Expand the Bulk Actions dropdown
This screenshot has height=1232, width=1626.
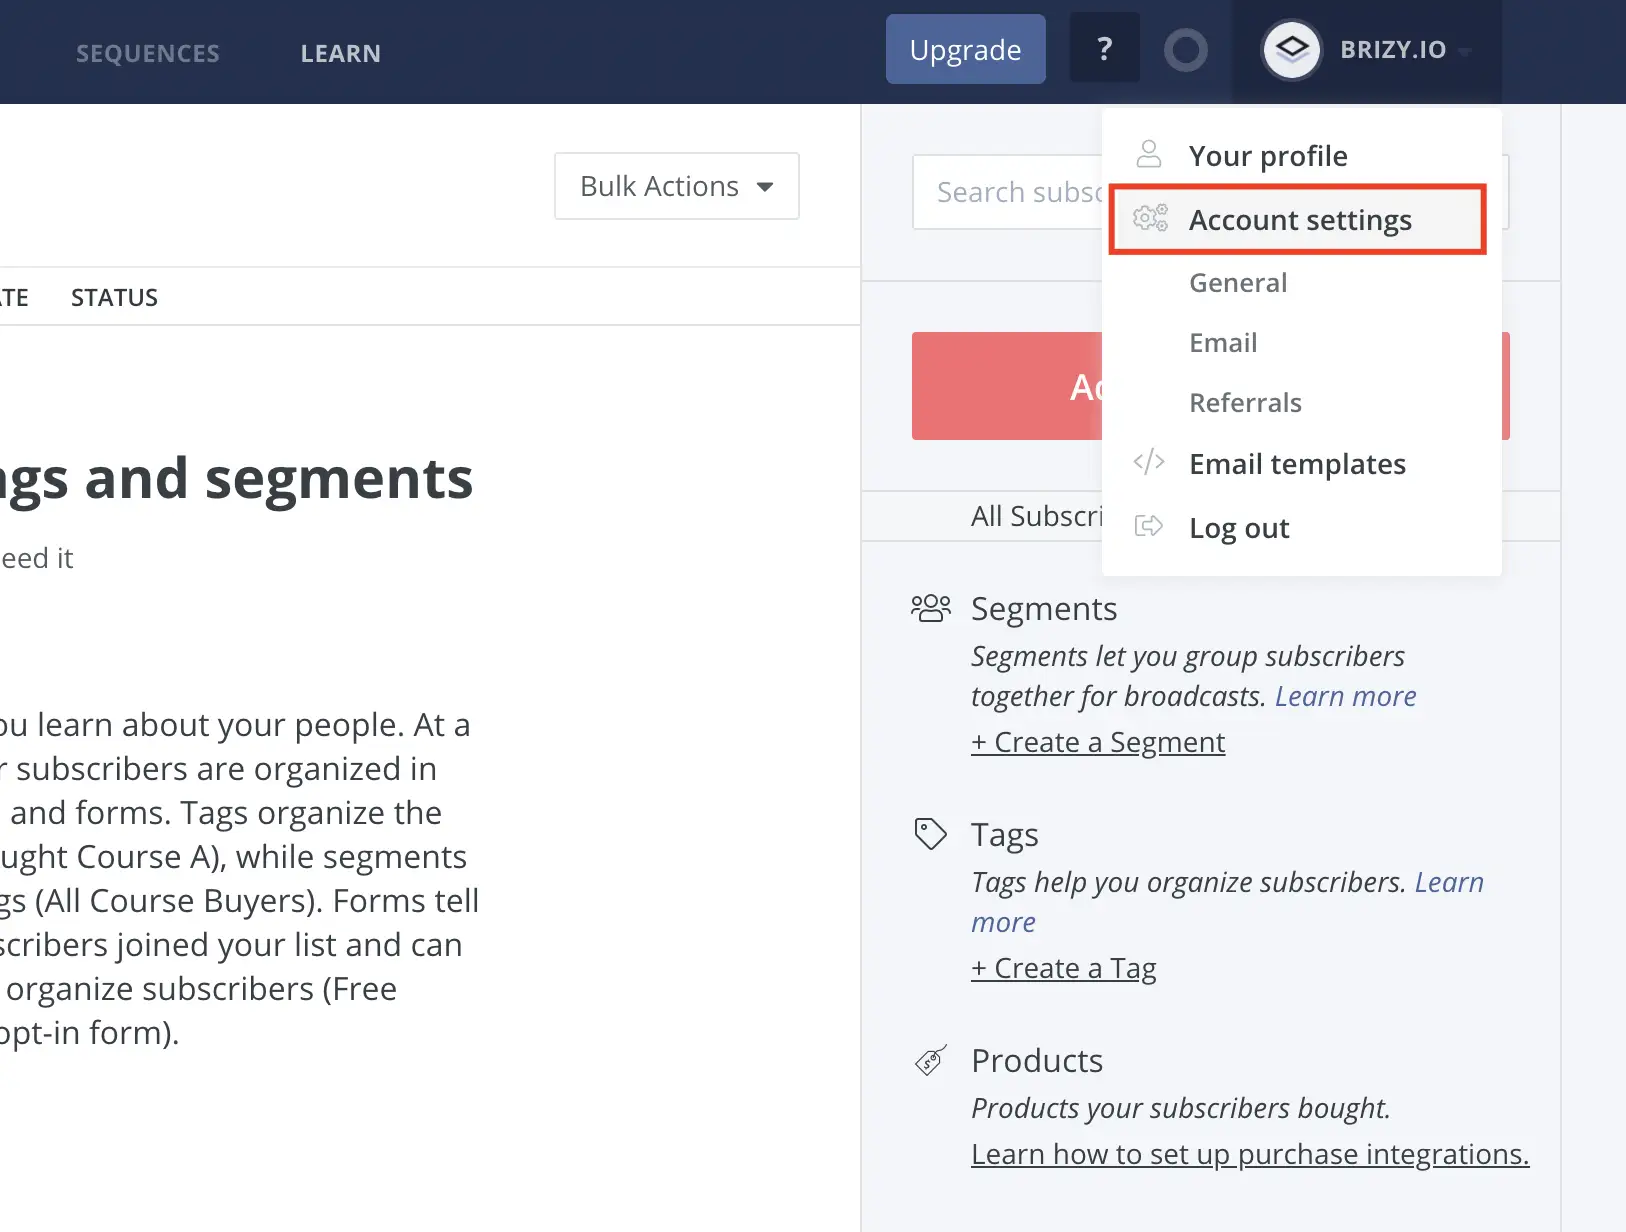pyautogui.click(x=676, y=186)
